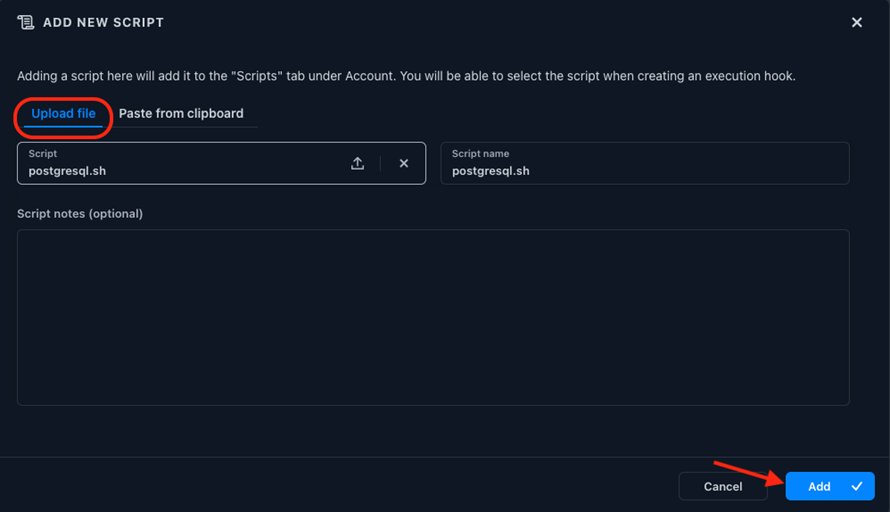Select the Script file field showing postgresql.sh
Image resolution: width=890 pixels, height=512 pixels.
click(x=221, y=163)
